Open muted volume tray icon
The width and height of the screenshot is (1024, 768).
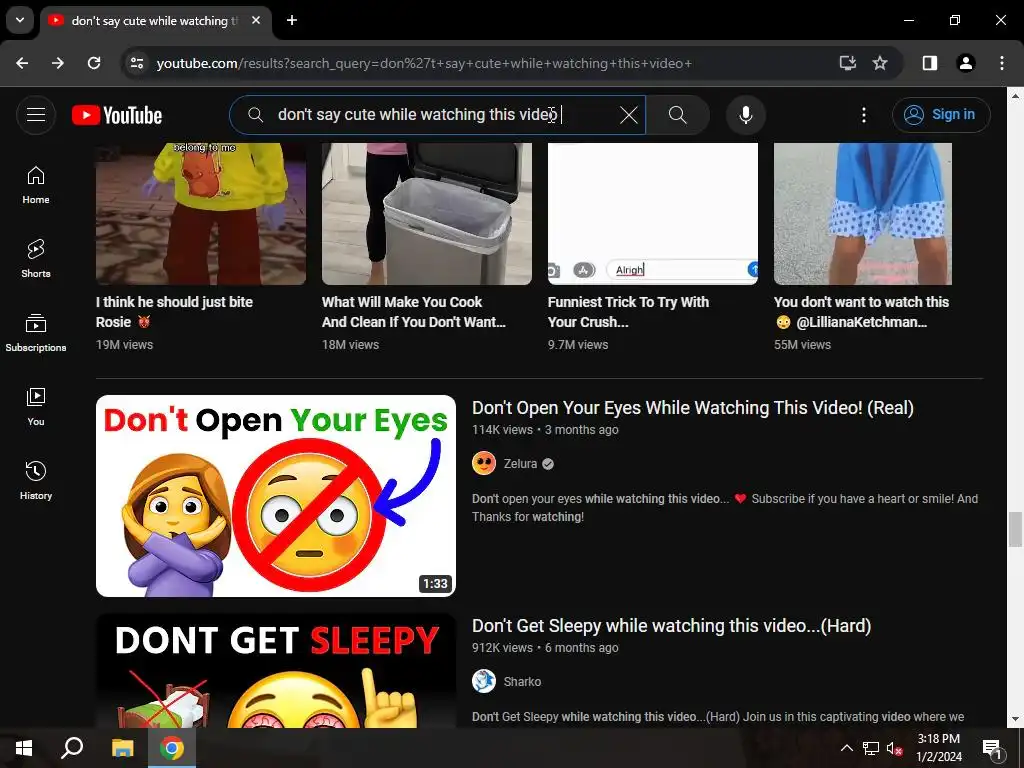(895, 748)
